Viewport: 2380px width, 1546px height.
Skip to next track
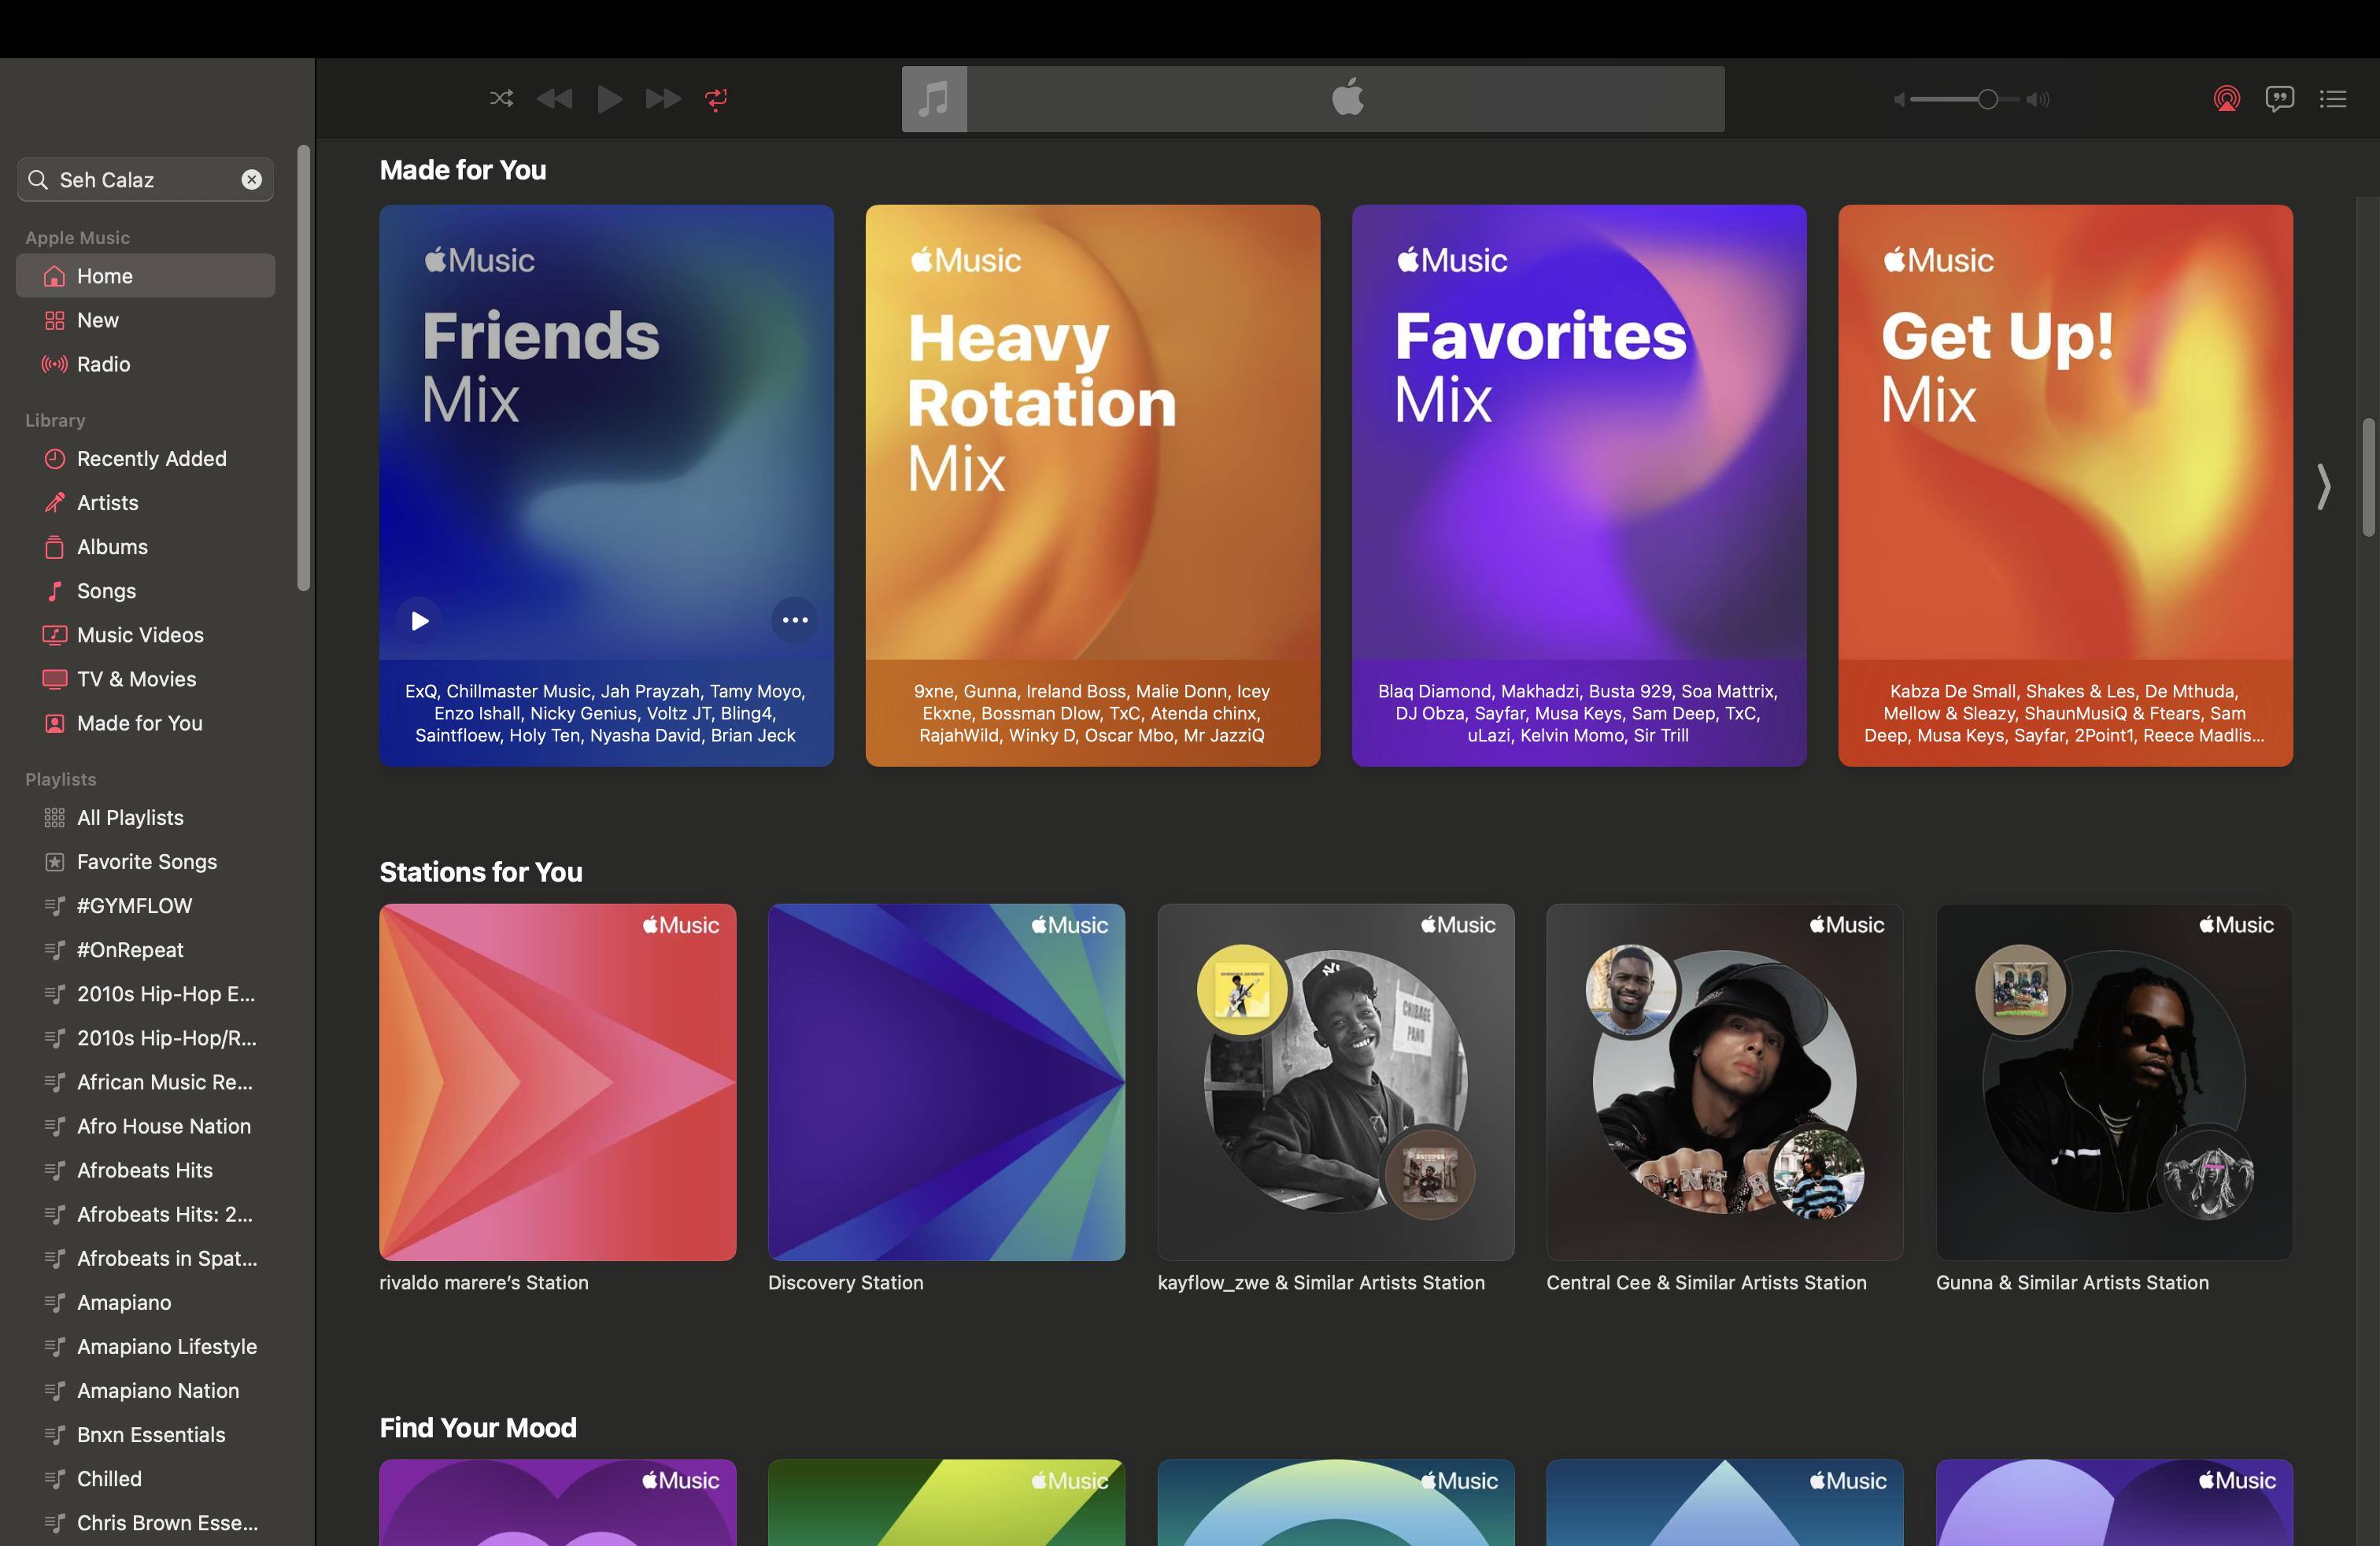pyautogui.click(x=662, y=98)
